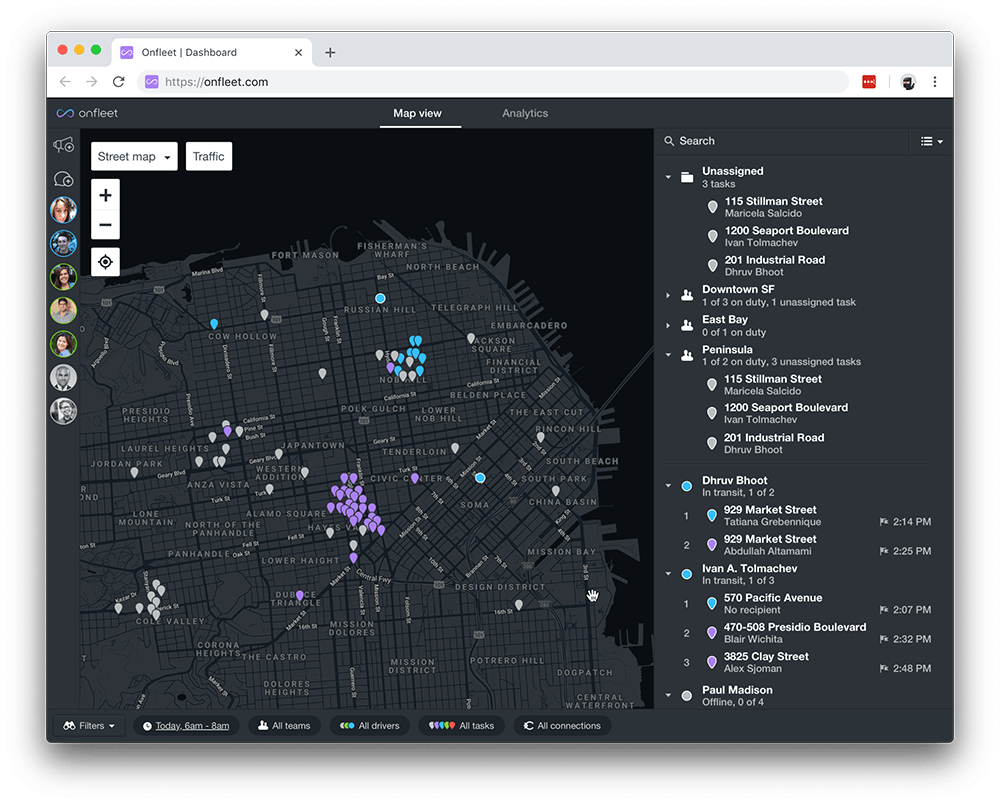The width and height of the screenshot is (1000, 804).
Task: Center map with the locate target icon
Action: [x=106, y=261]
